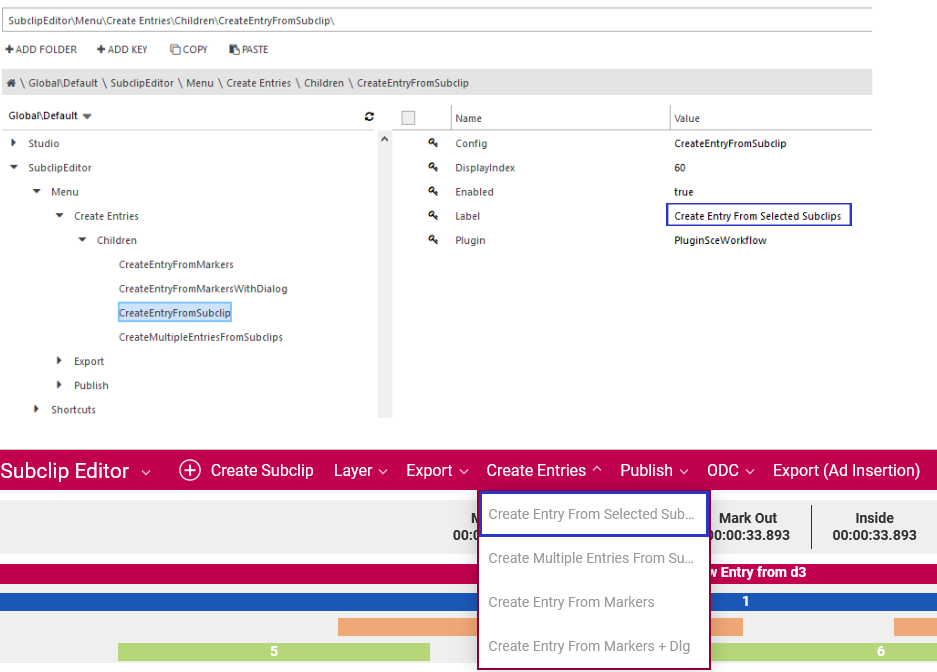Choose Create Entry From Markers menu entry

(x=571, y=602)
